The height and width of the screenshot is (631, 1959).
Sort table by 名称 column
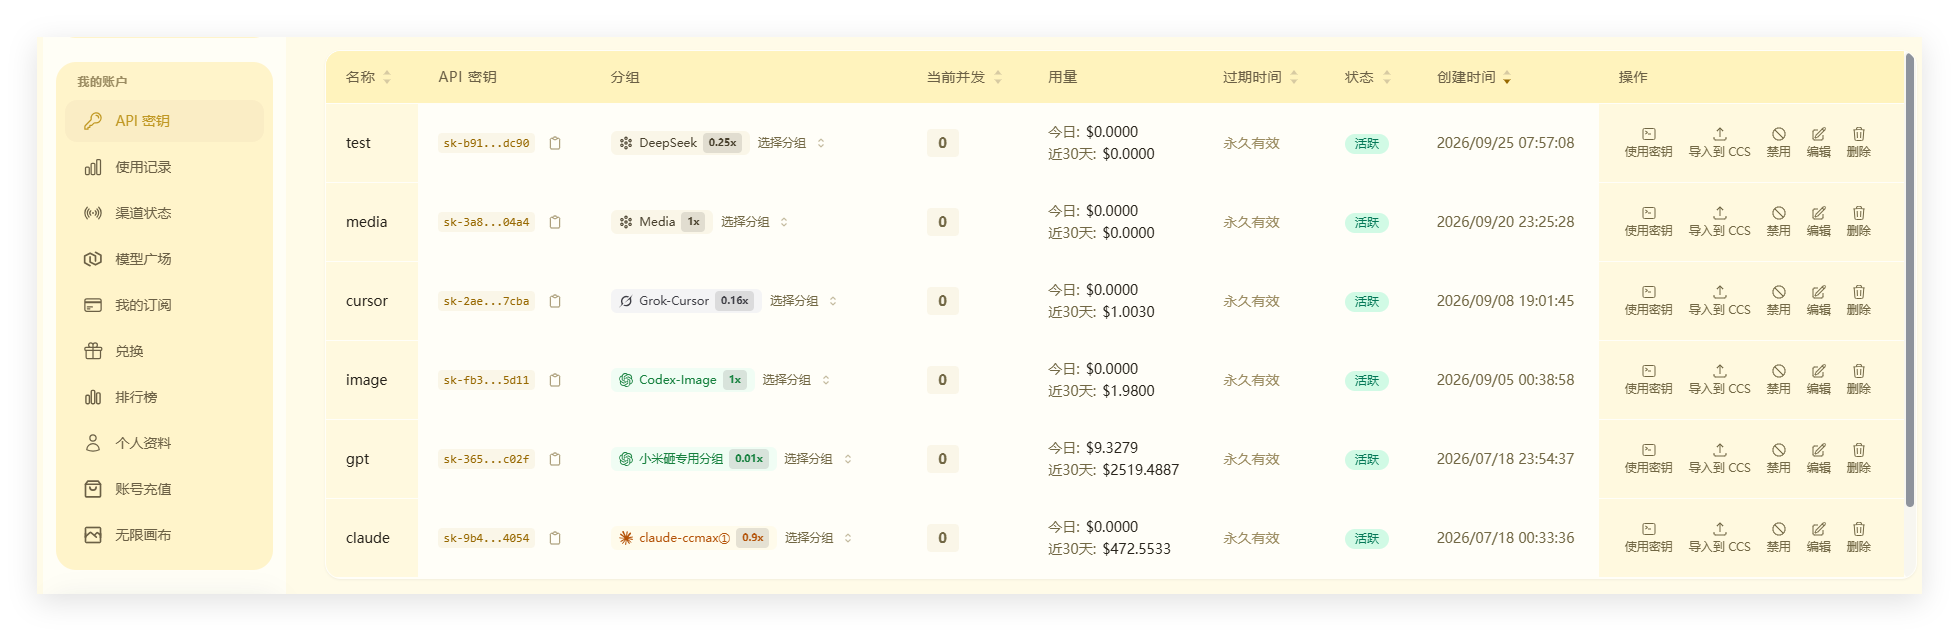pos(368,77)
